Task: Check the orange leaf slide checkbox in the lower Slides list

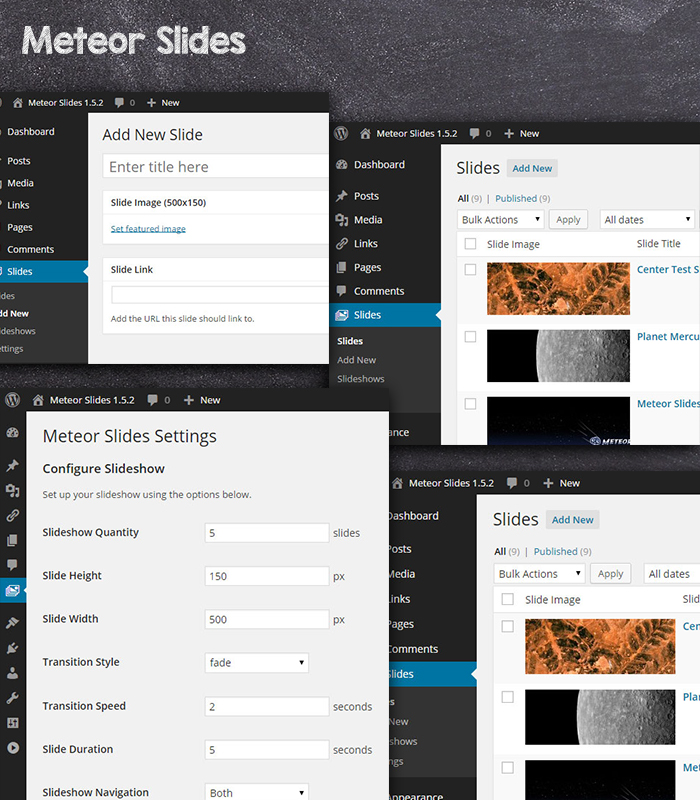Action: (508, 626)
